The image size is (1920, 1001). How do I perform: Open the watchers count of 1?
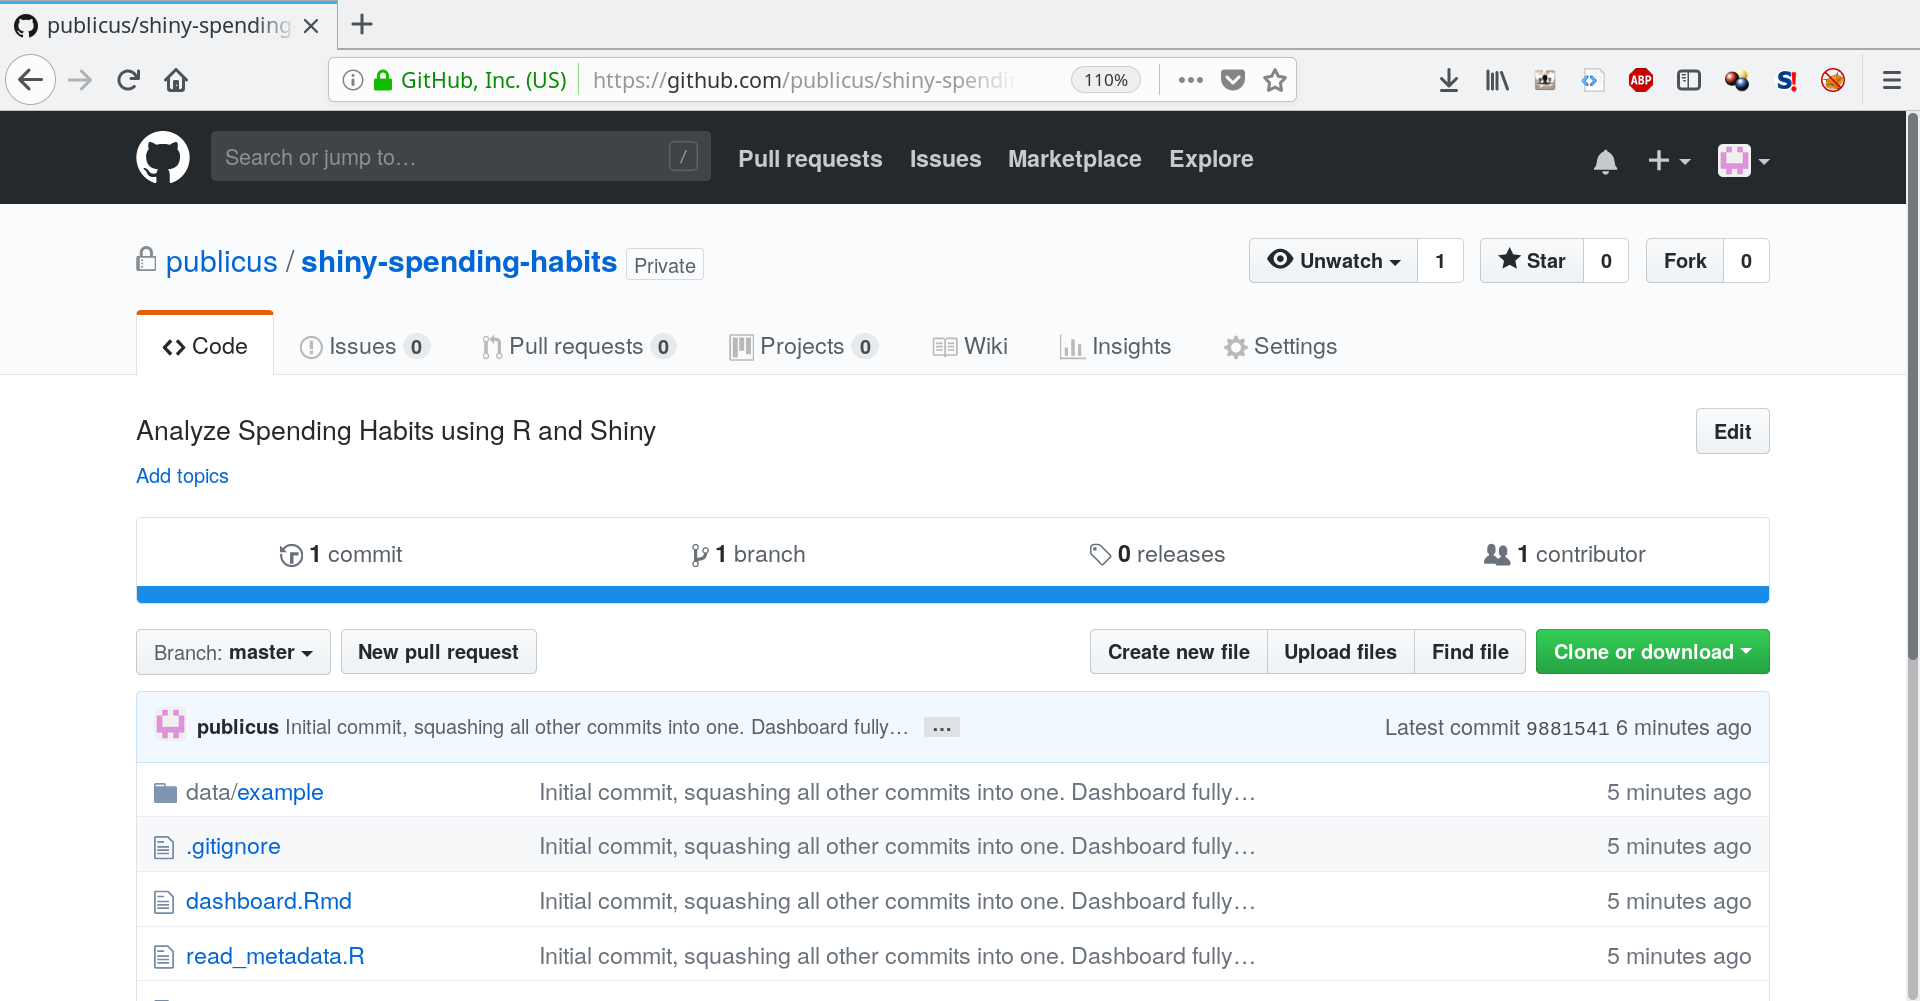pyautogui.click(x=1440, y=261)
